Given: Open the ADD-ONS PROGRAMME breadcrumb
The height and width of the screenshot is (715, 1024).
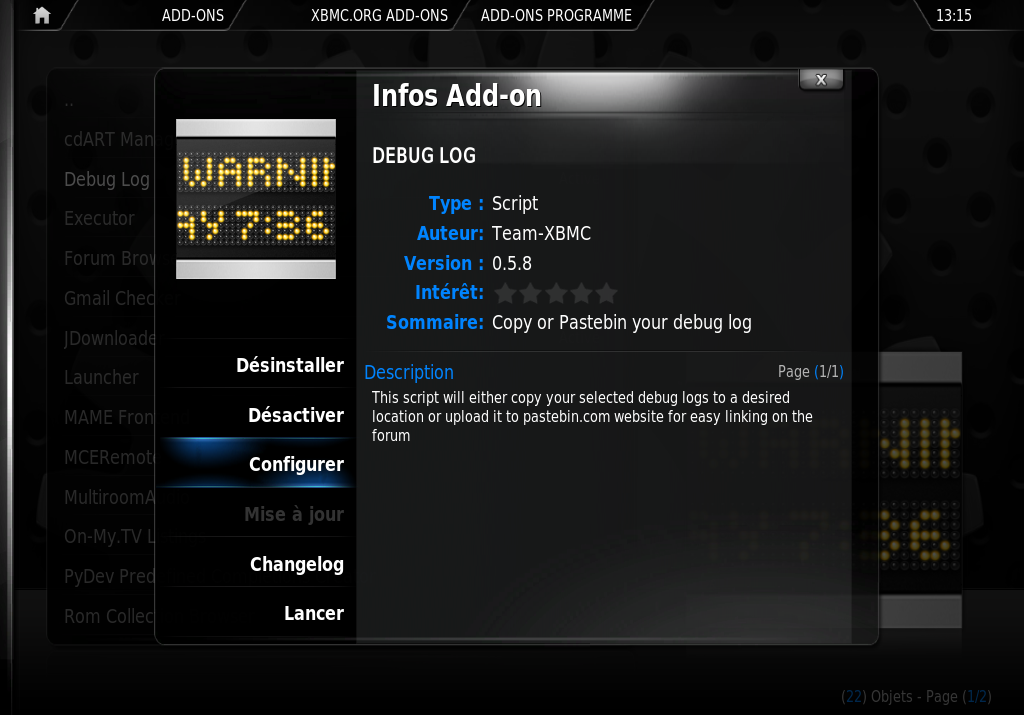Looking at the screenshot, I should click(556, 15).
